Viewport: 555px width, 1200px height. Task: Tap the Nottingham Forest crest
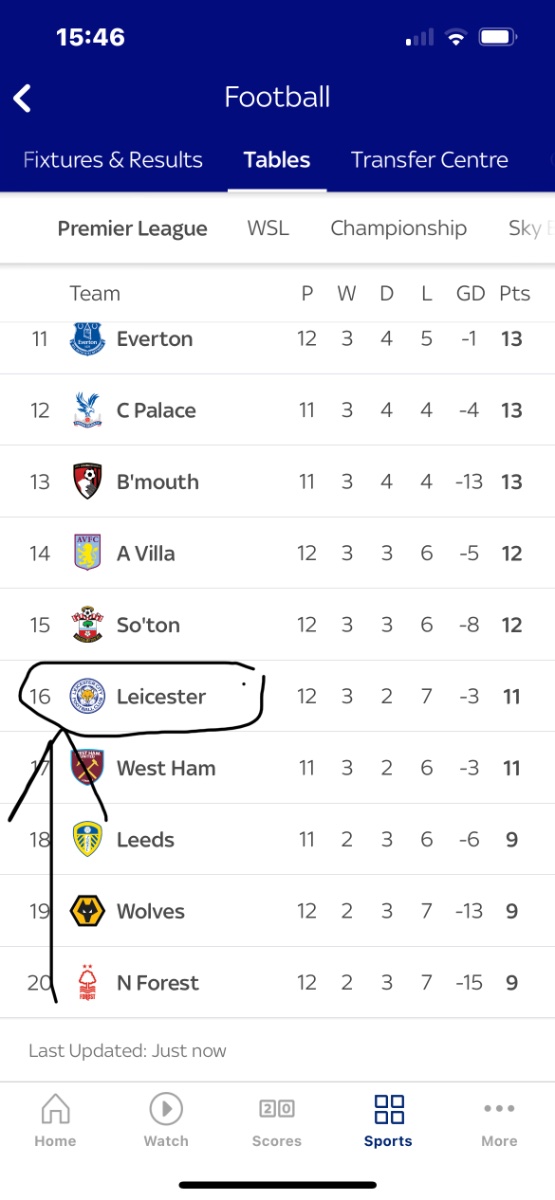pyautogui.click(x=88, y=982)
